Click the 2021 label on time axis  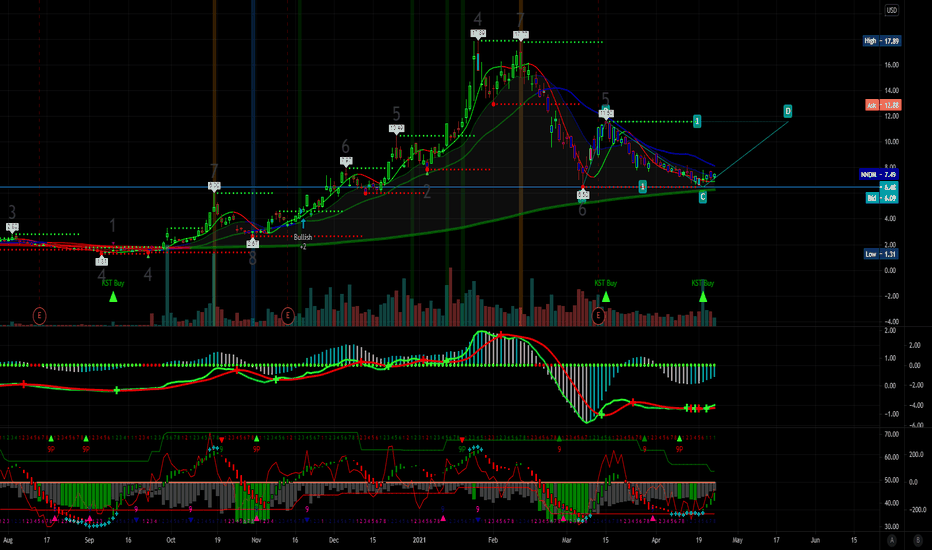[420, 540]
